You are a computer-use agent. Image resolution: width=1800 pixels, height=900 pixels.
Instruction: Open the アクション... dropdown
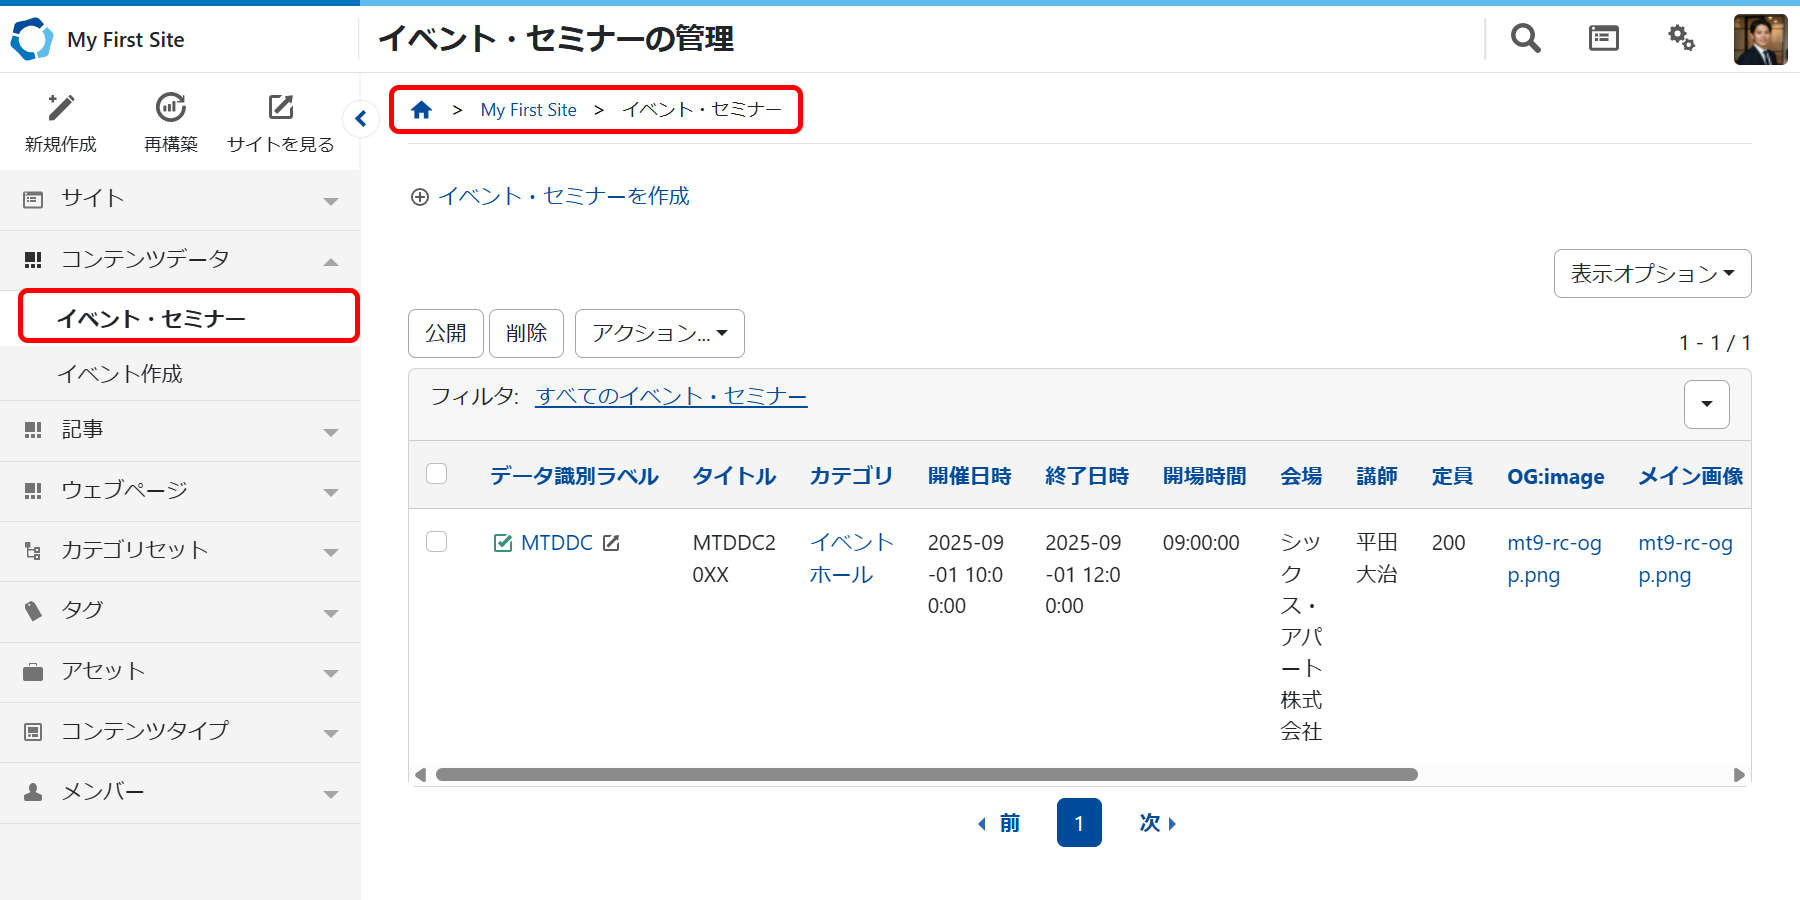tap(659, 334)
